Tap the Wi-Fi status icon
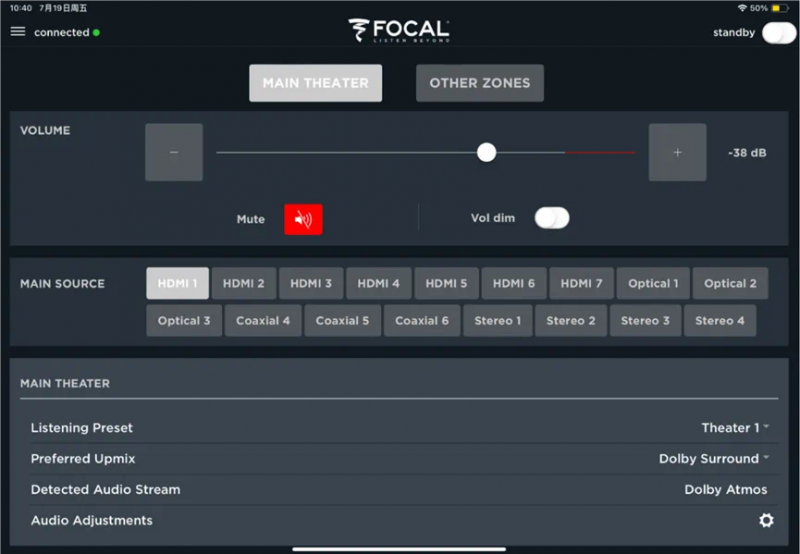 coord(742,8)
